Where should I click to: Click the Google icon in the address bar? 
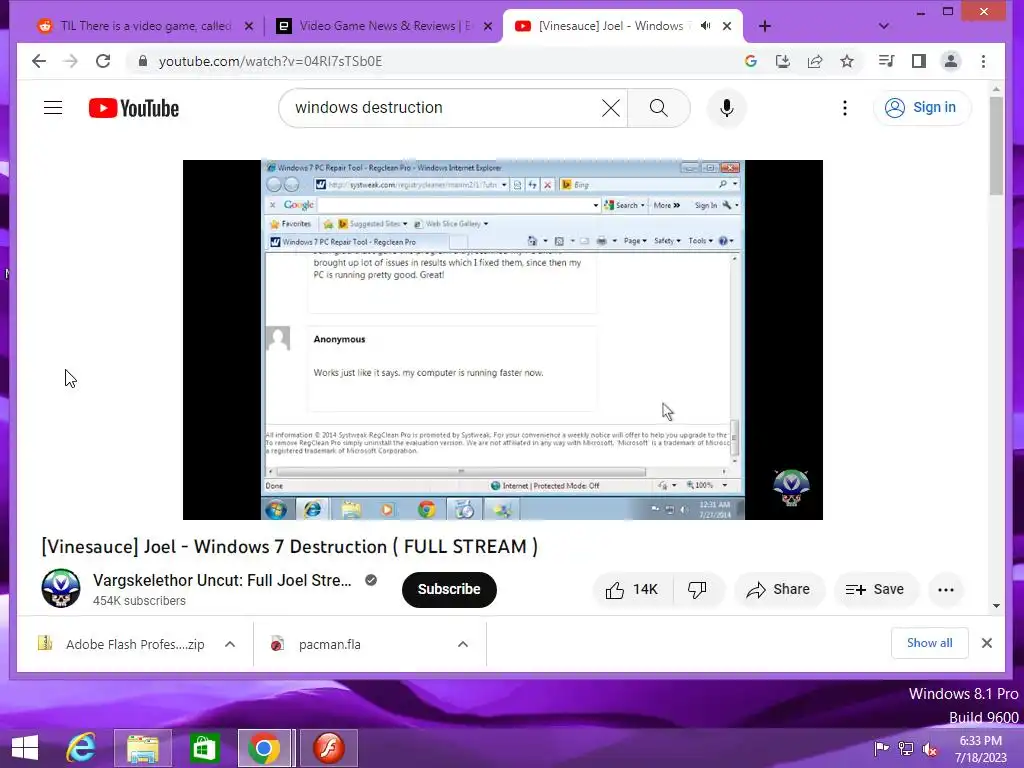(750, 61)
